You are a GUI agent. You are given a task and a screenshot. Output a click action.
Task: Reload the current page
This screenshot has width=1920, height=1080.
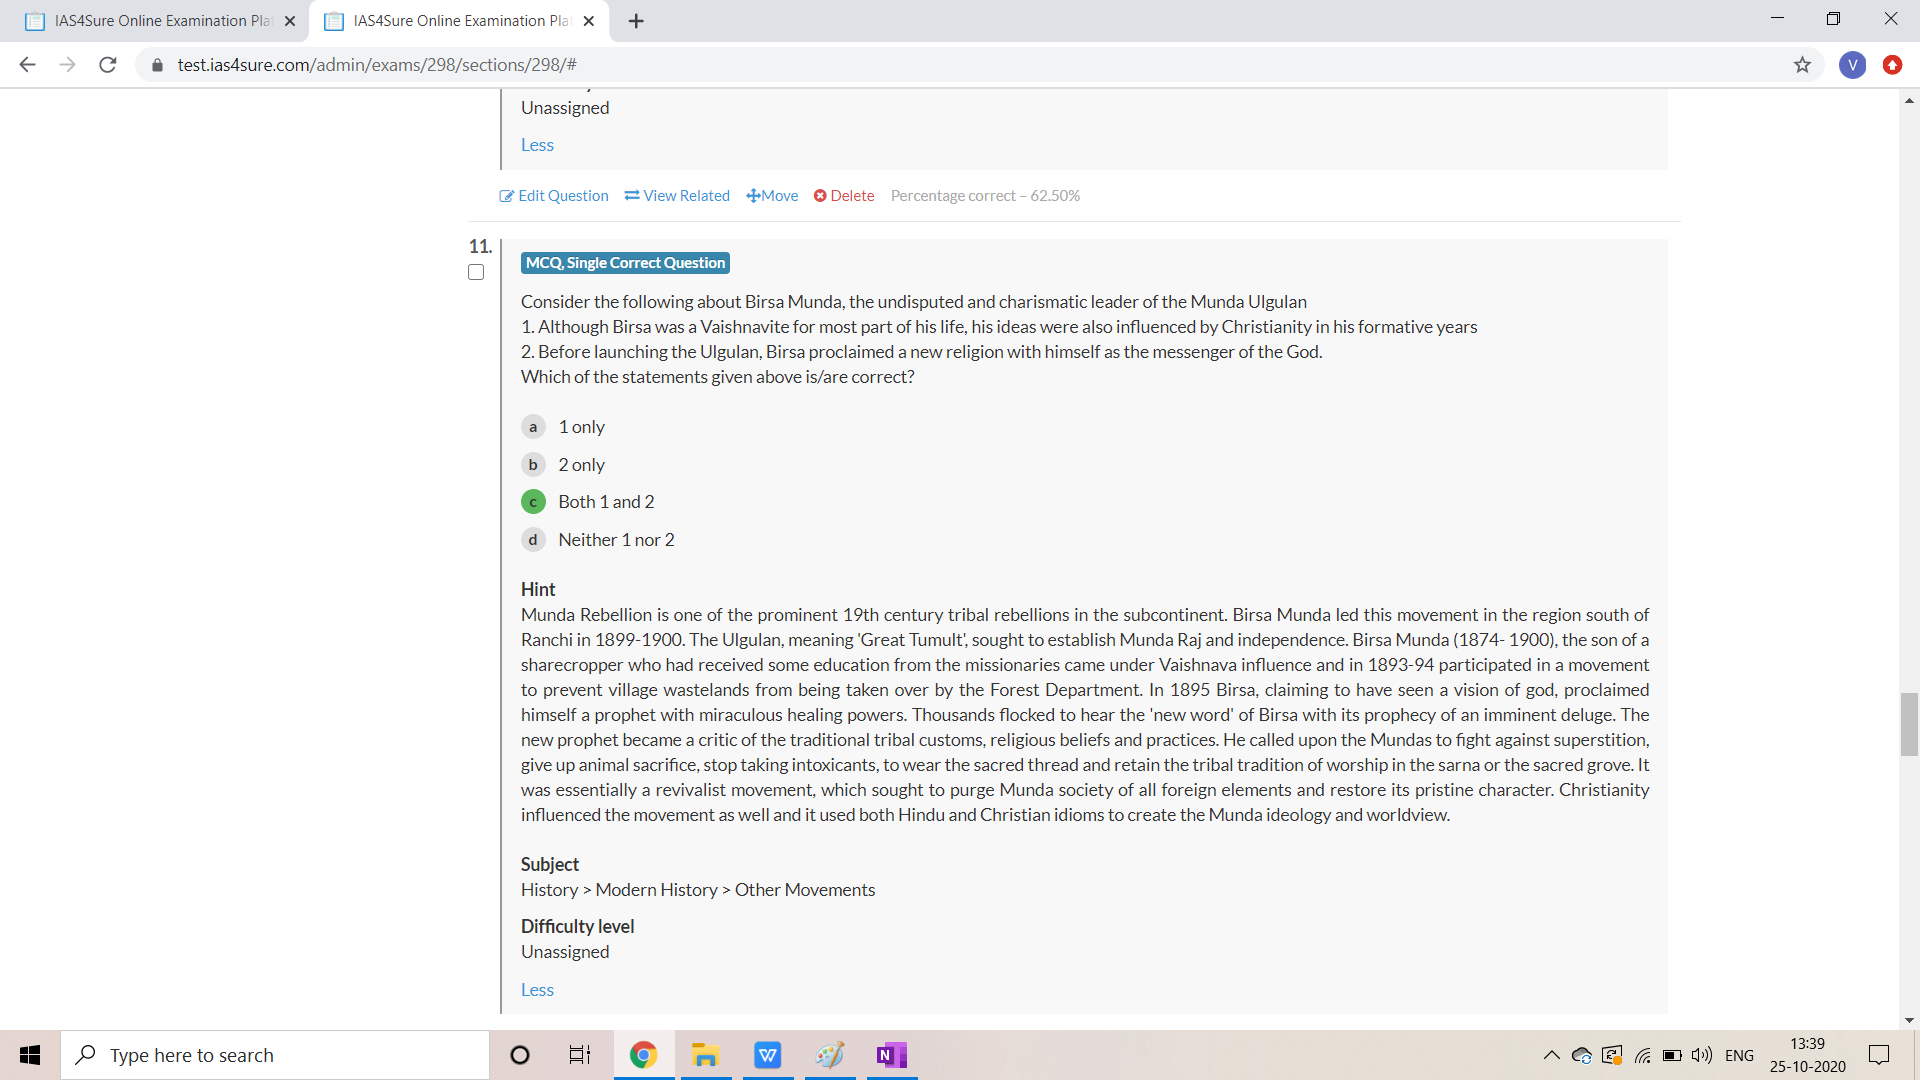coord(108,65)
